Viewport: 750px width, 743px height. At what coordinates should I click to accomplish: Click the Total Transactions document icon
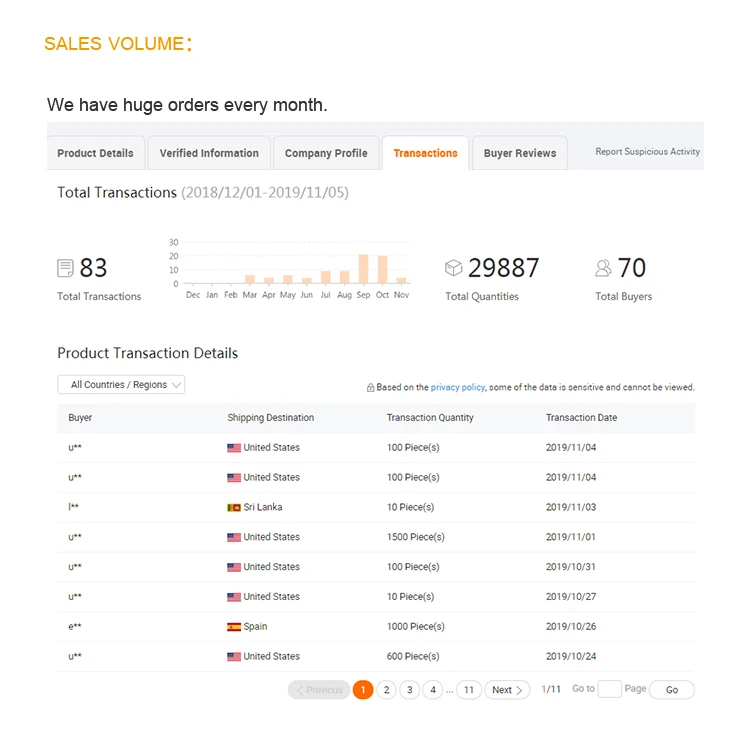tap(65, 268)
